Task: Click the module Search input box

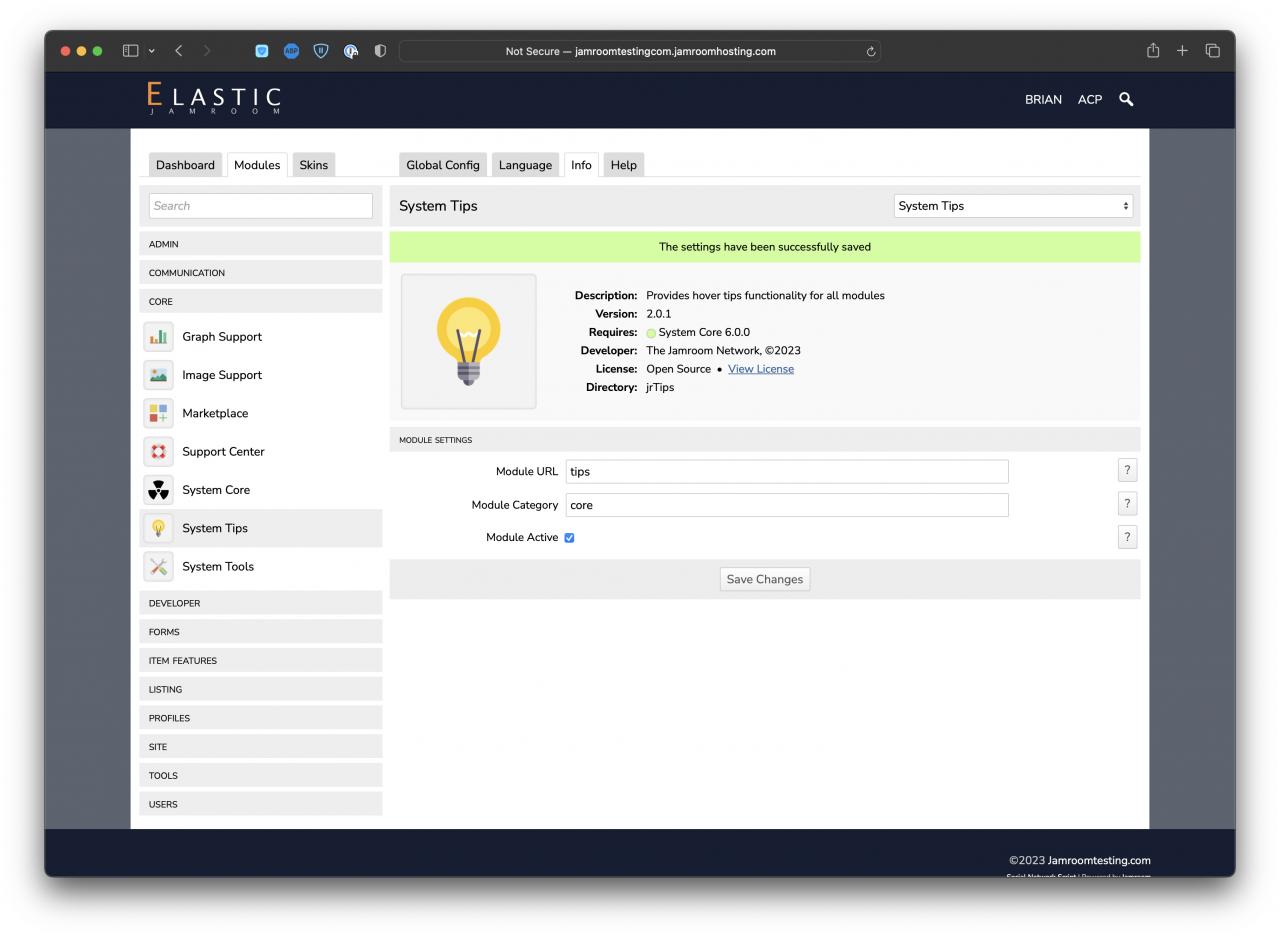Action: click(x=260, y=206)
